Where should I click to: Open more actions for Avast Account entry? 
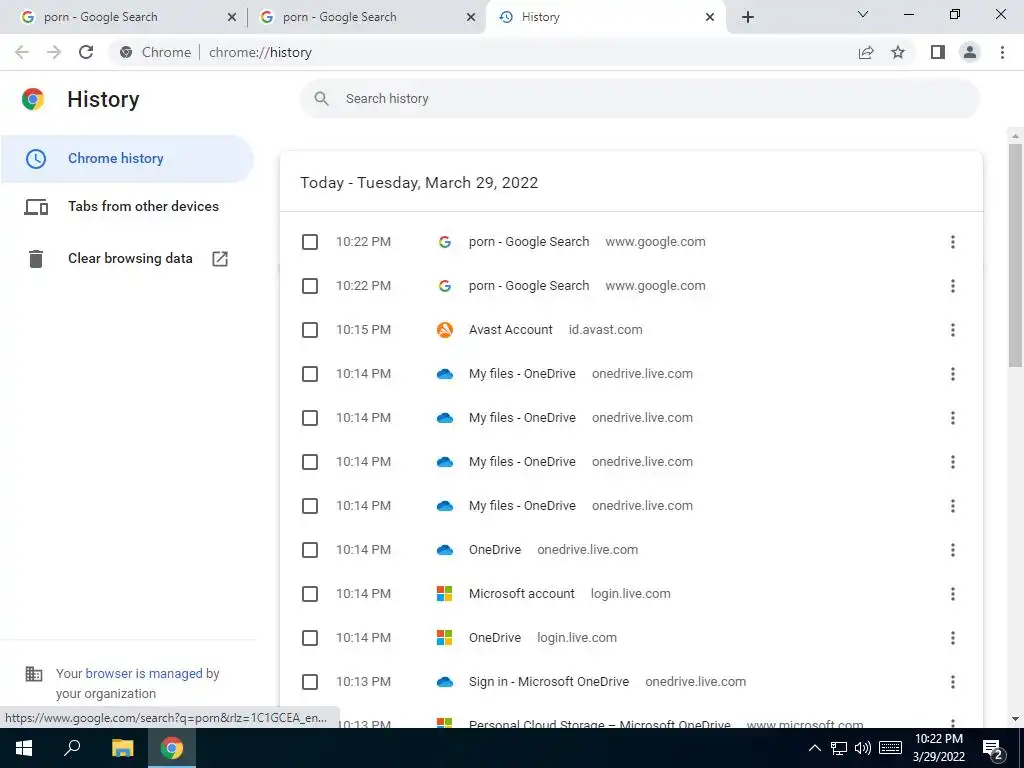point(953,330)
